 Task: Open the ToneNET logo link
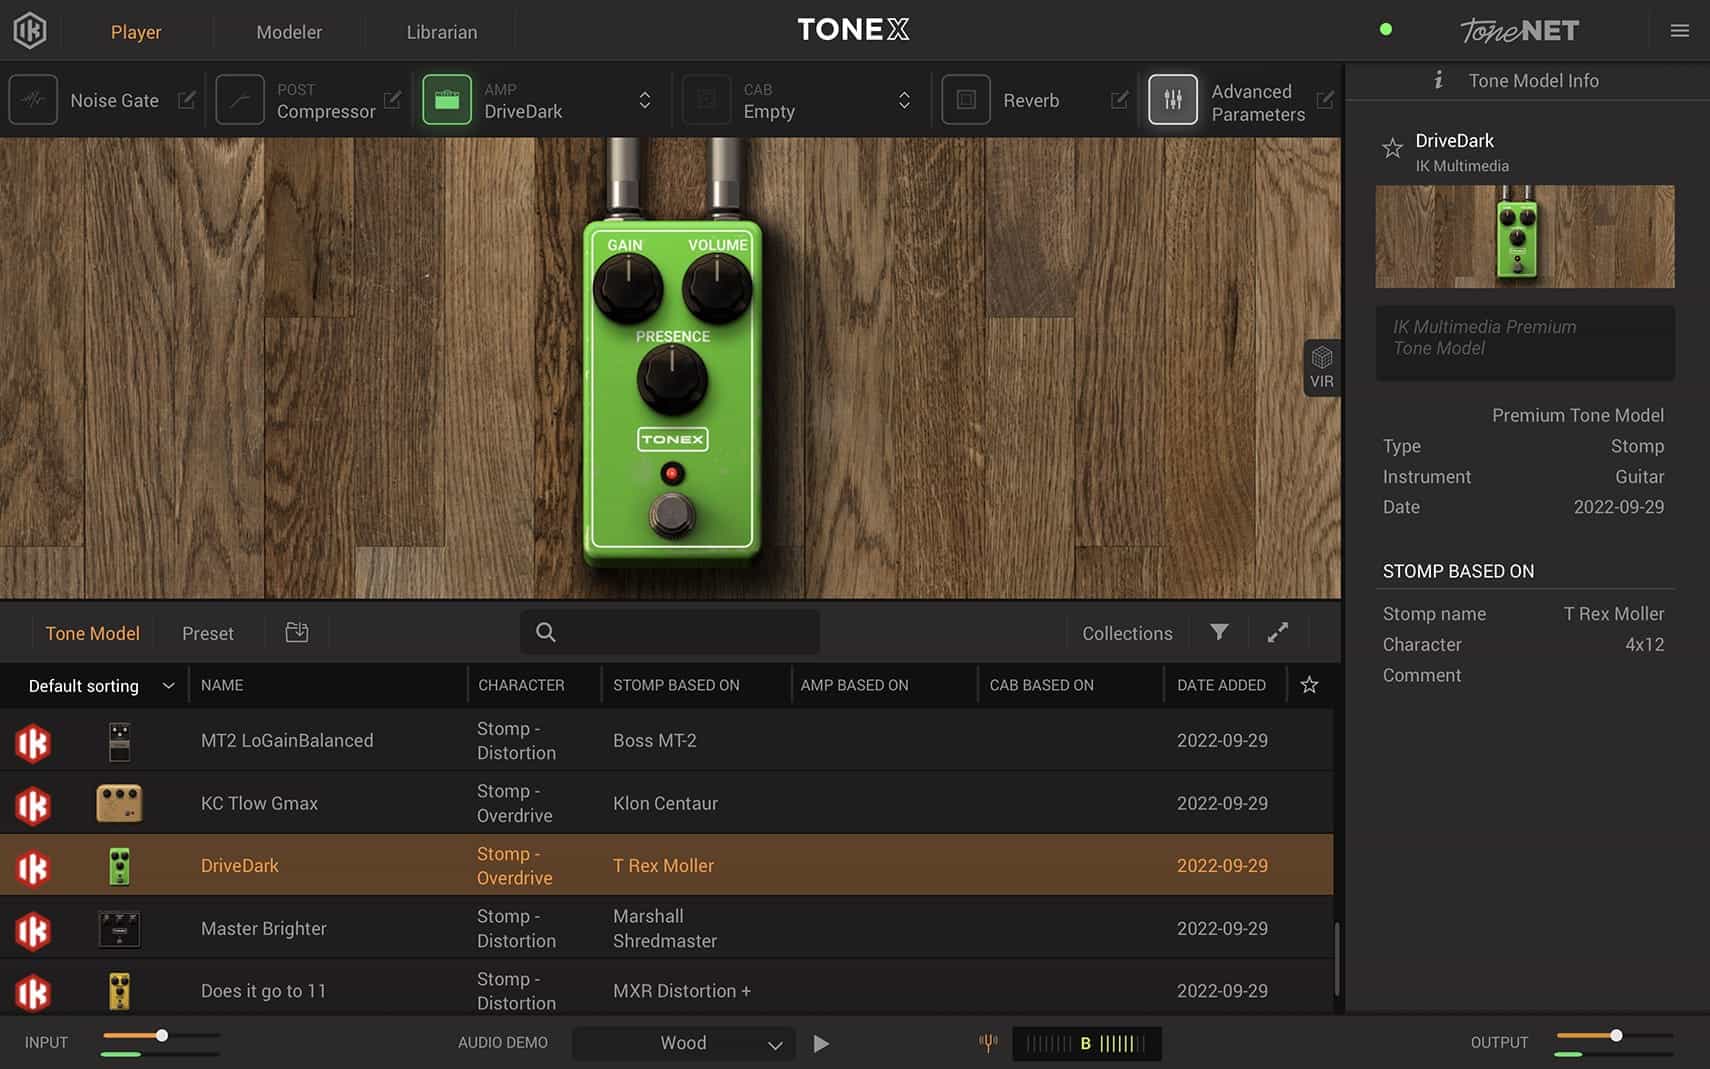point(1519,31)
